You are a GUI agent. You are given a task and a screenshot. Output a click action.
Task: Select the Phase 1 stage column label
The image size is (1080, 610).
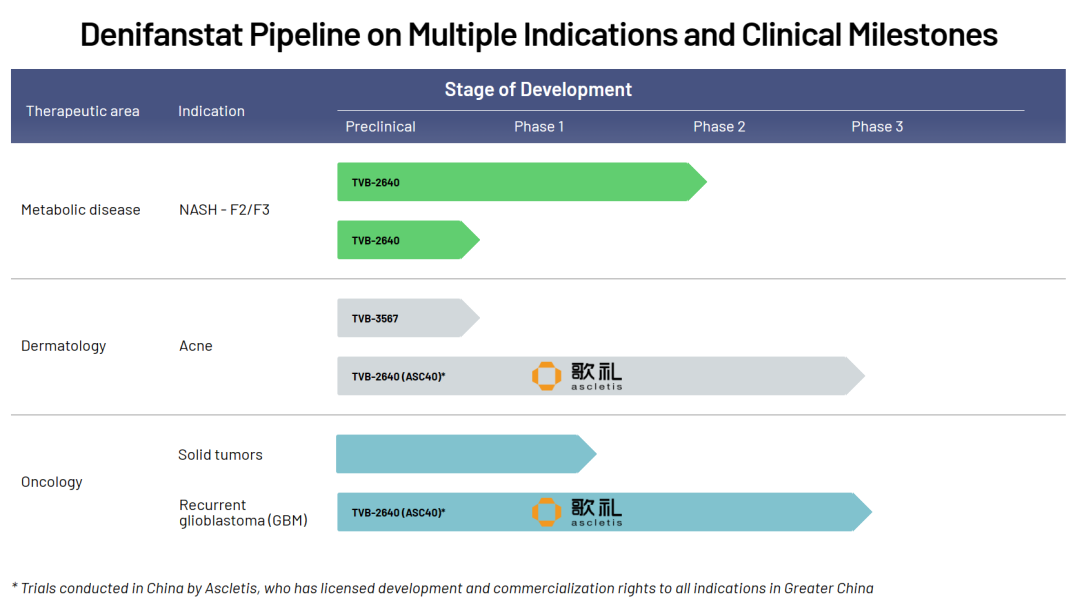coord(539,127)
